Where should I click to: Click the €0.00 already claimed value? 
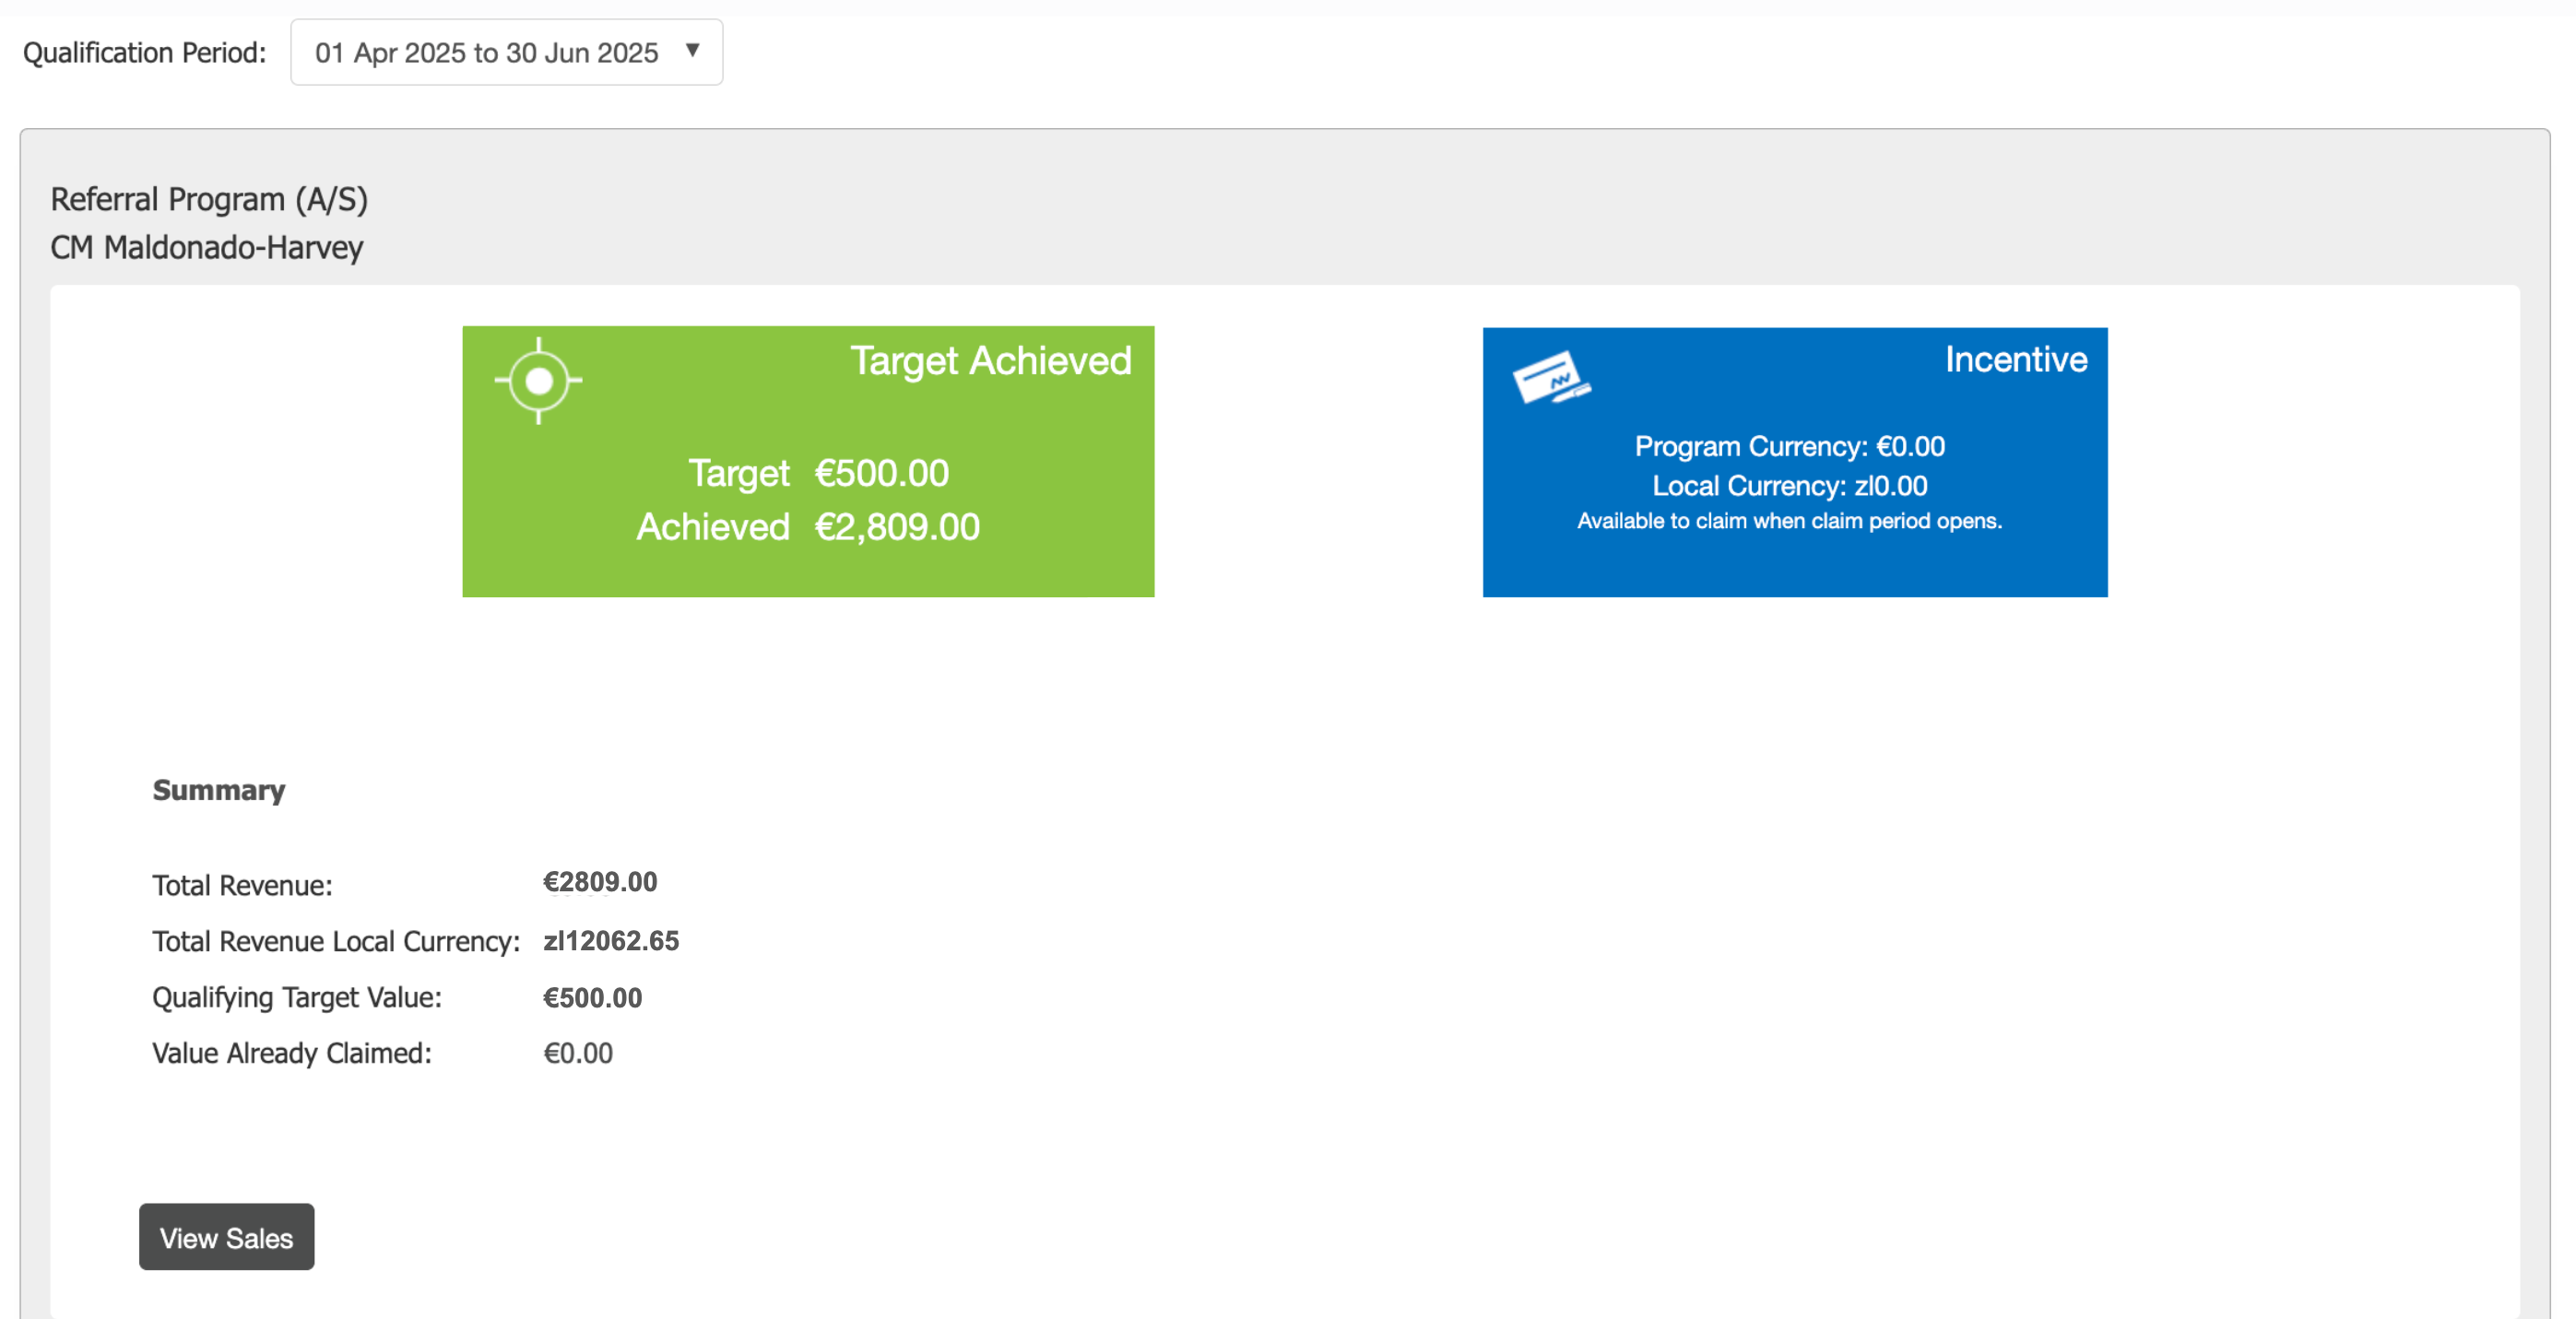click(x=578, y=1053)
